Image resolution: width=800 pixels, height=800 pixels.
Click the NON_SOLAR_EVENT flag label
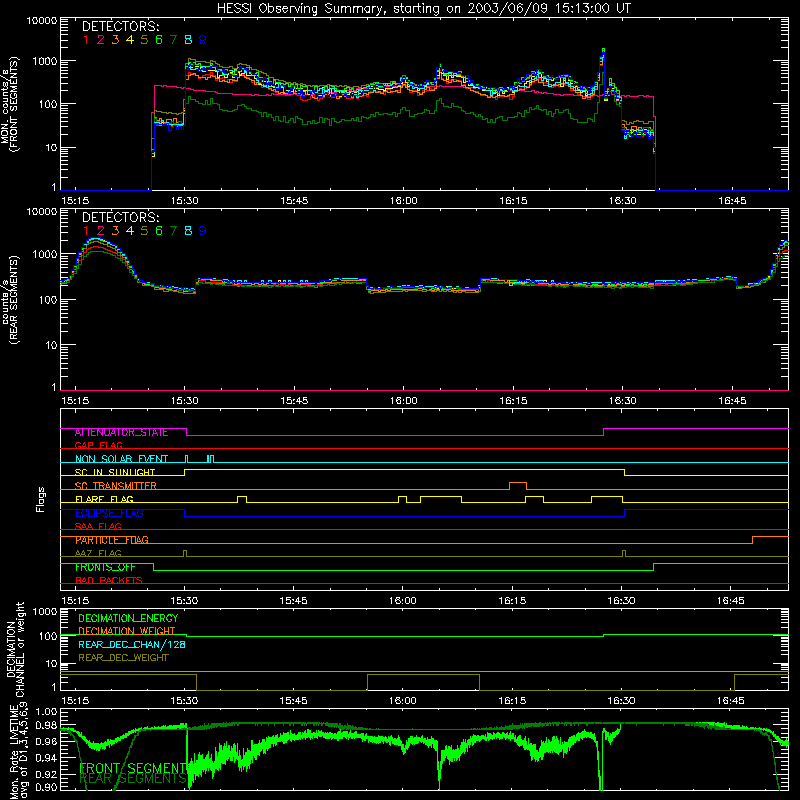(x=121, y=459)
